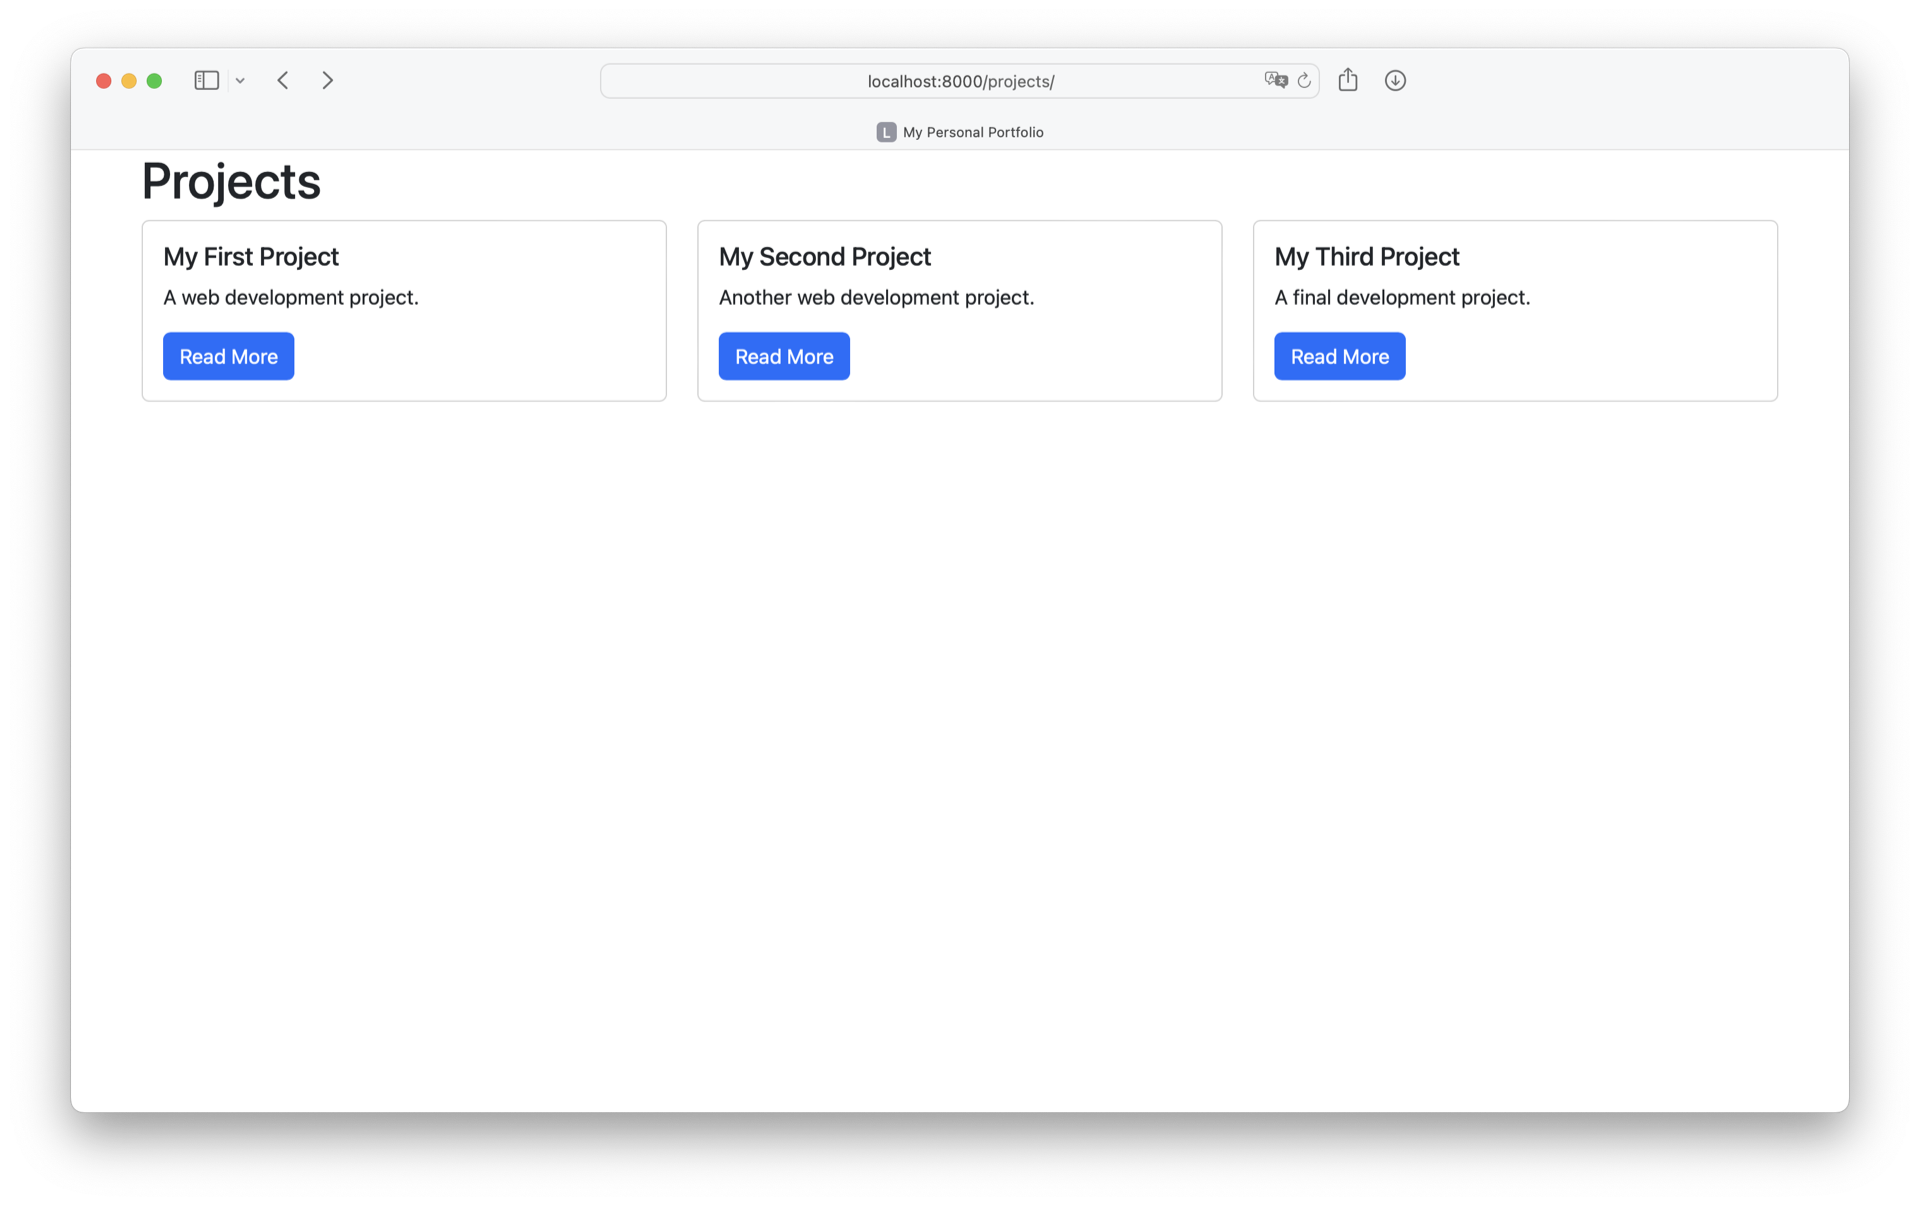Reload the page with refresh icon
Image resolution: width=1920 pixels, height=1206 pixels.
[1304, 81]
